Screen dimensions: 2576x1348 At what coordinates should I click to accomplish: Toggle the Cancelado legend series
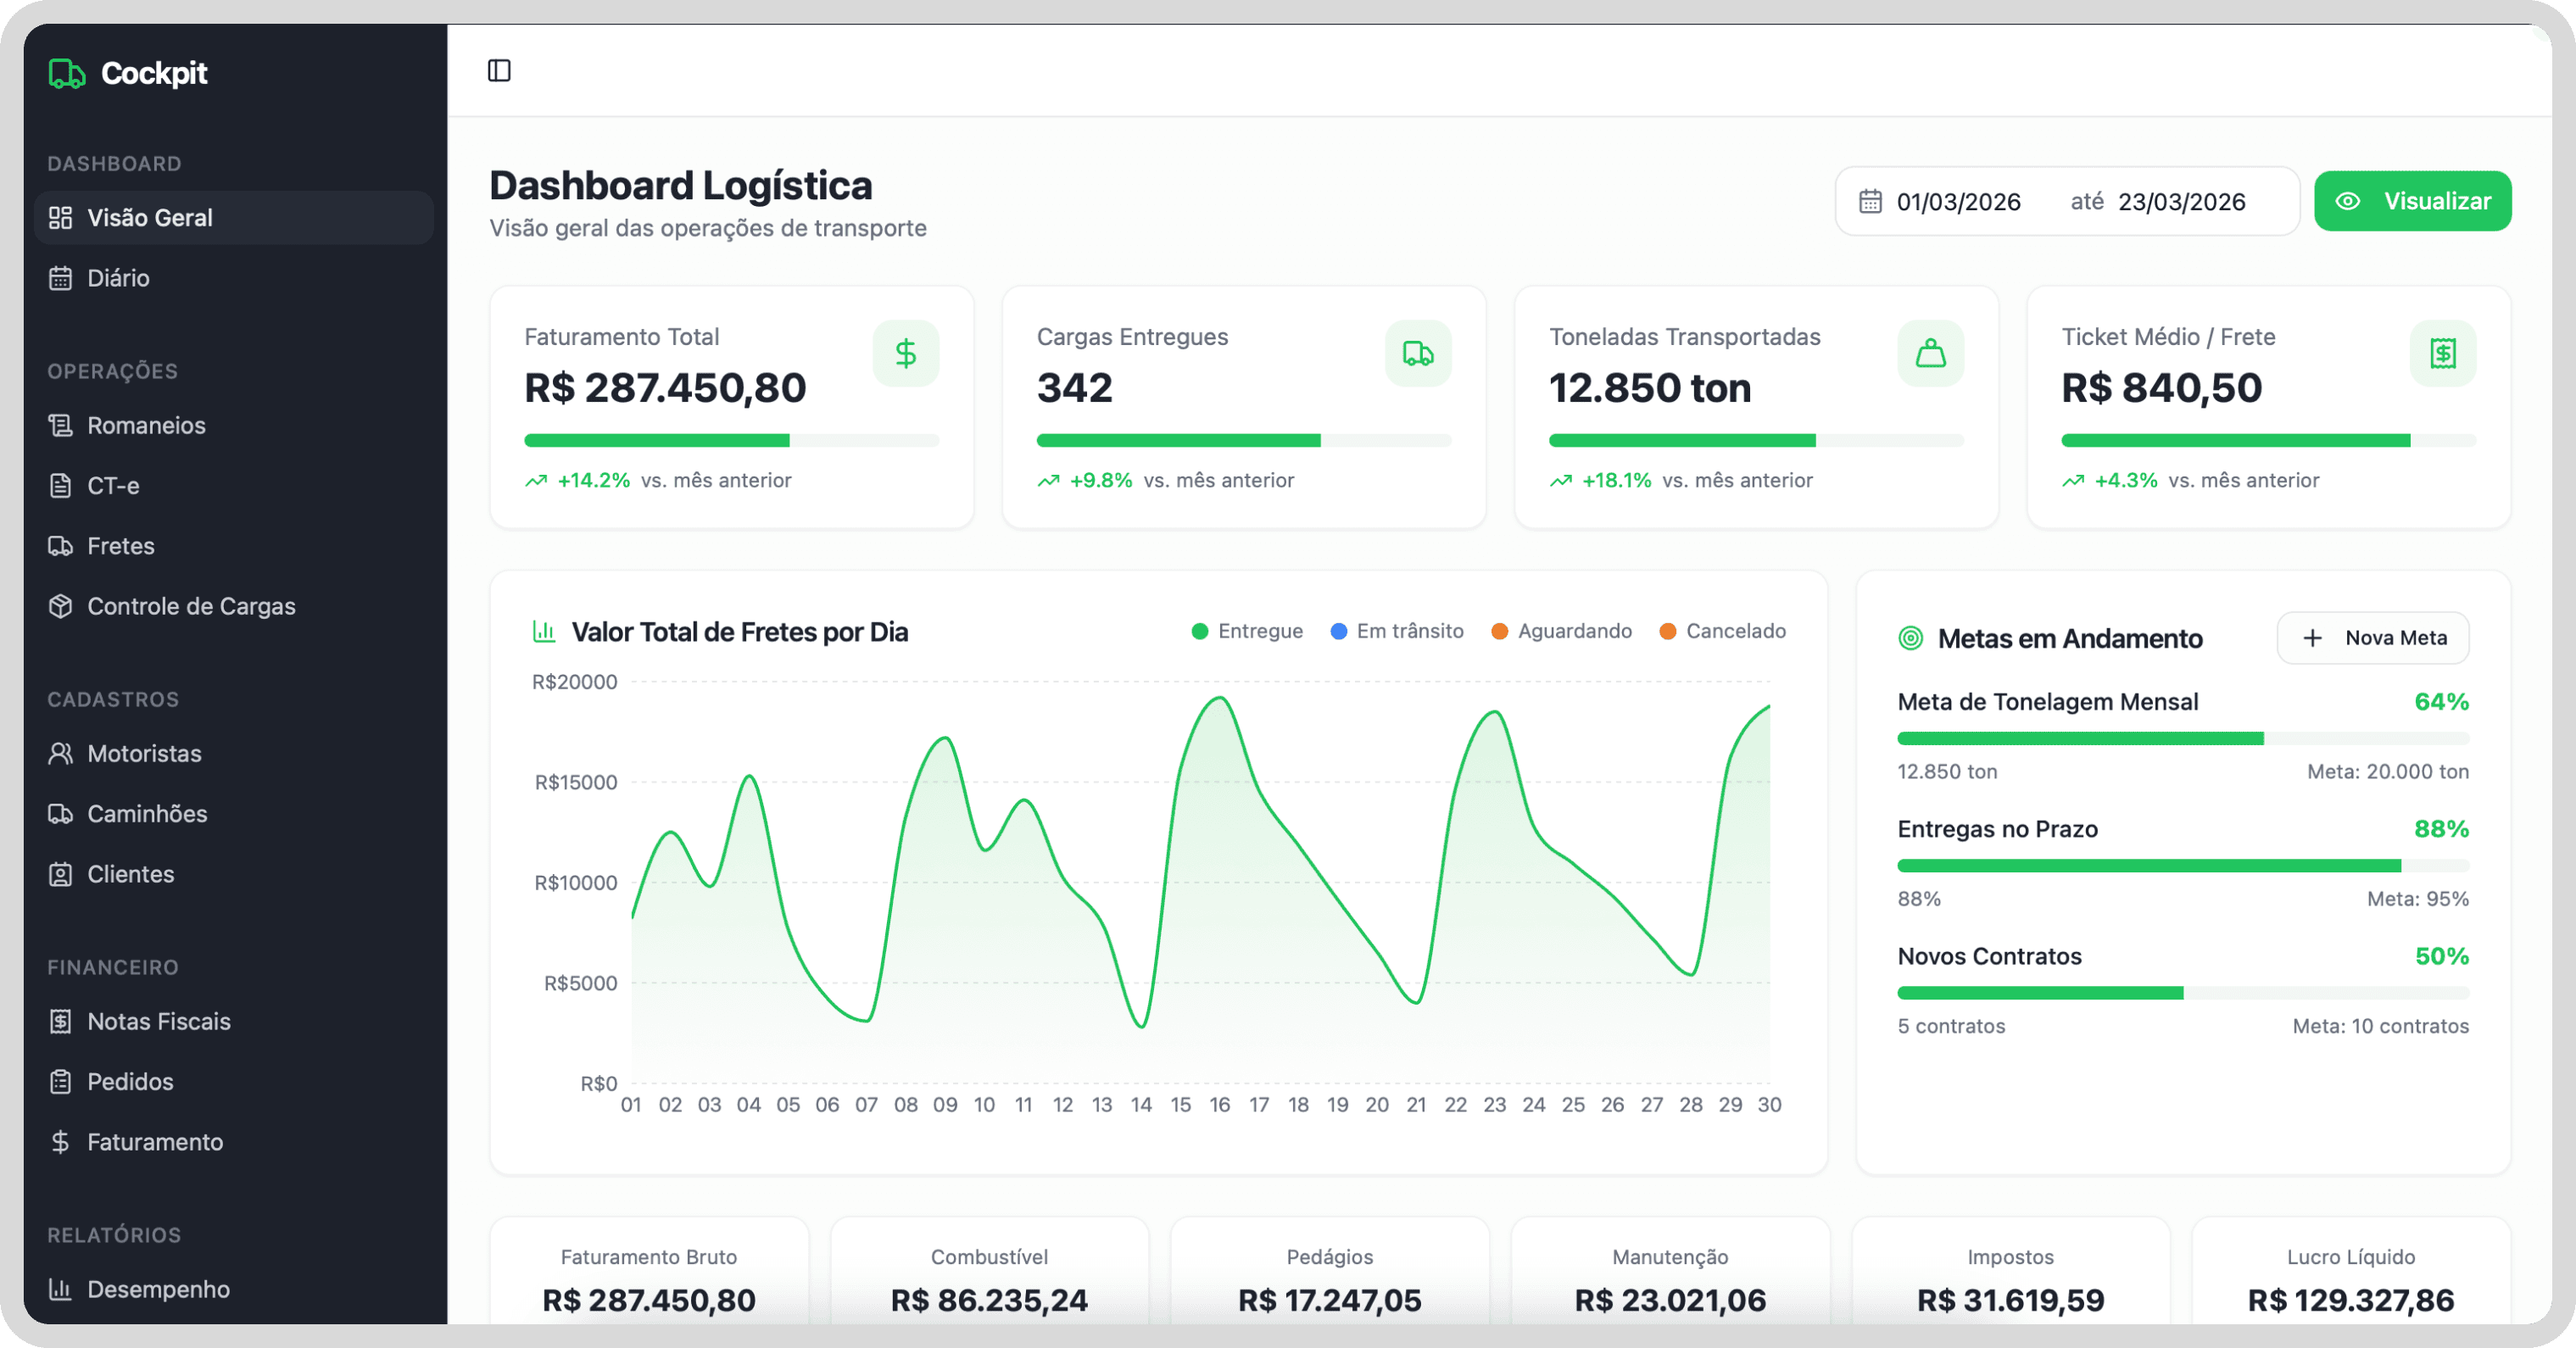pyautogui.click(x=1722, y=631)
